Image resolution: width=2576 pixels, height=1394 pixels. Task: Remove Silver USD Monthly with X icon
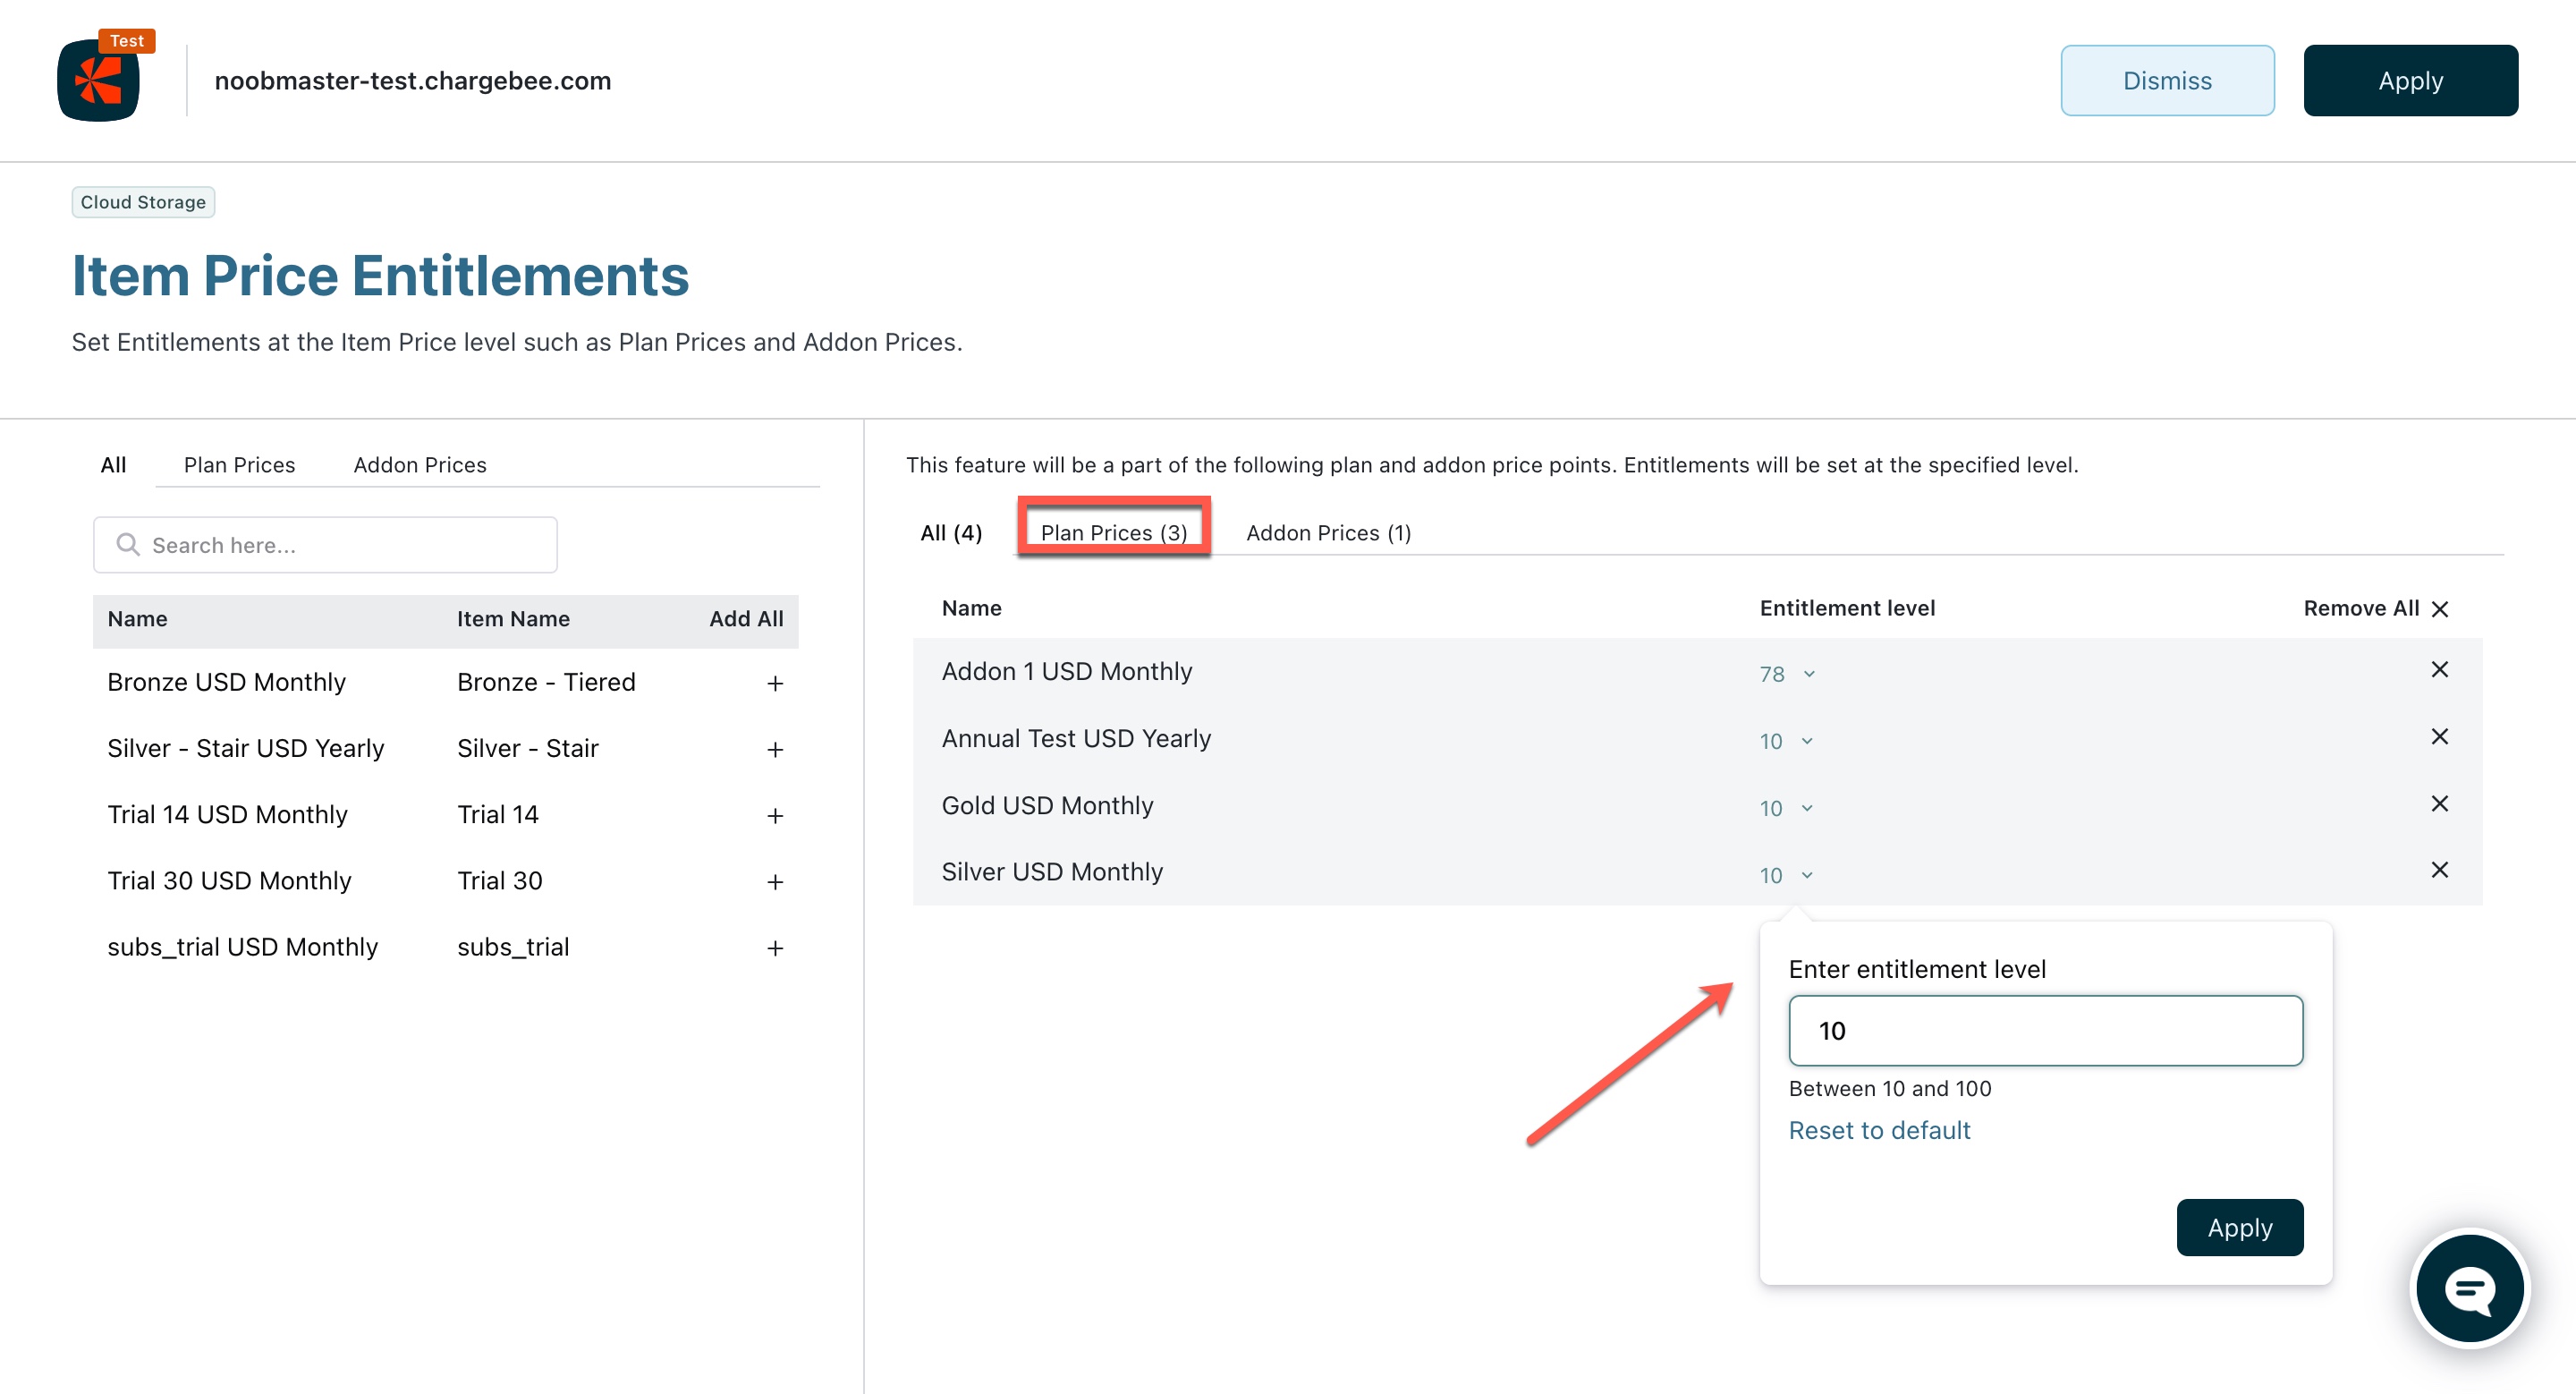click(x=2439, y=870)
